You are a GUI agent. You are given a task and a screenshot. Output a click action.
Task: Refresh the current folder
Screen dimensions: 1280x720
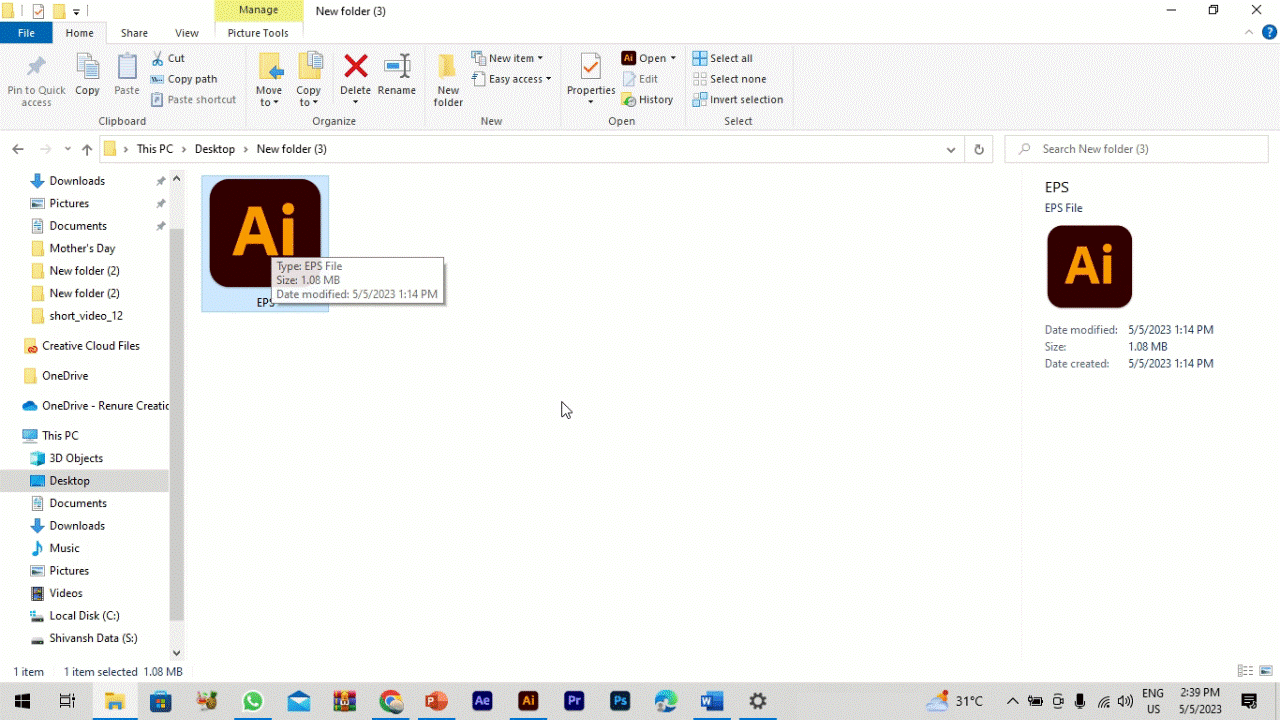click(x=978, y=148)
